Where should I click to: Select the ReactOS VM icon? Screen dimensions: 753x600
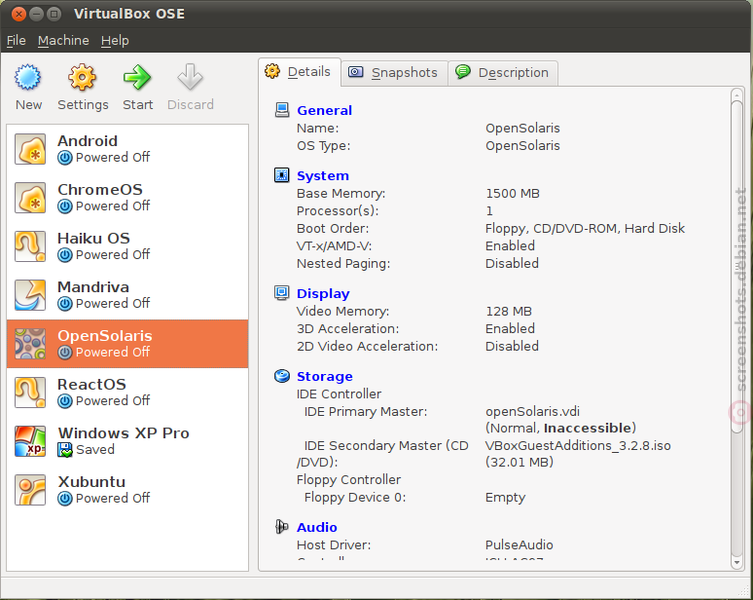click(x=30, y=392)
